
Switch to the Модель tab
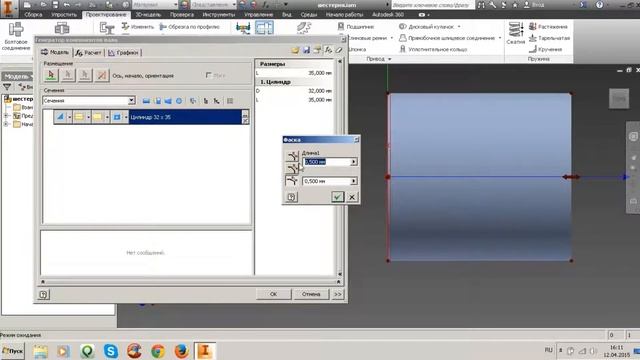click(56, 52)
